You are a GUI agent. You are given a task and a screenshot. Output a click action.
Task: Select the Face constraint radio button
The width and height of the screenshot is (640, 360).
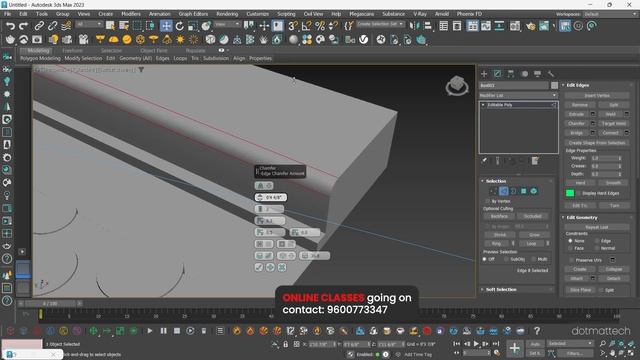tap(571, 248)
